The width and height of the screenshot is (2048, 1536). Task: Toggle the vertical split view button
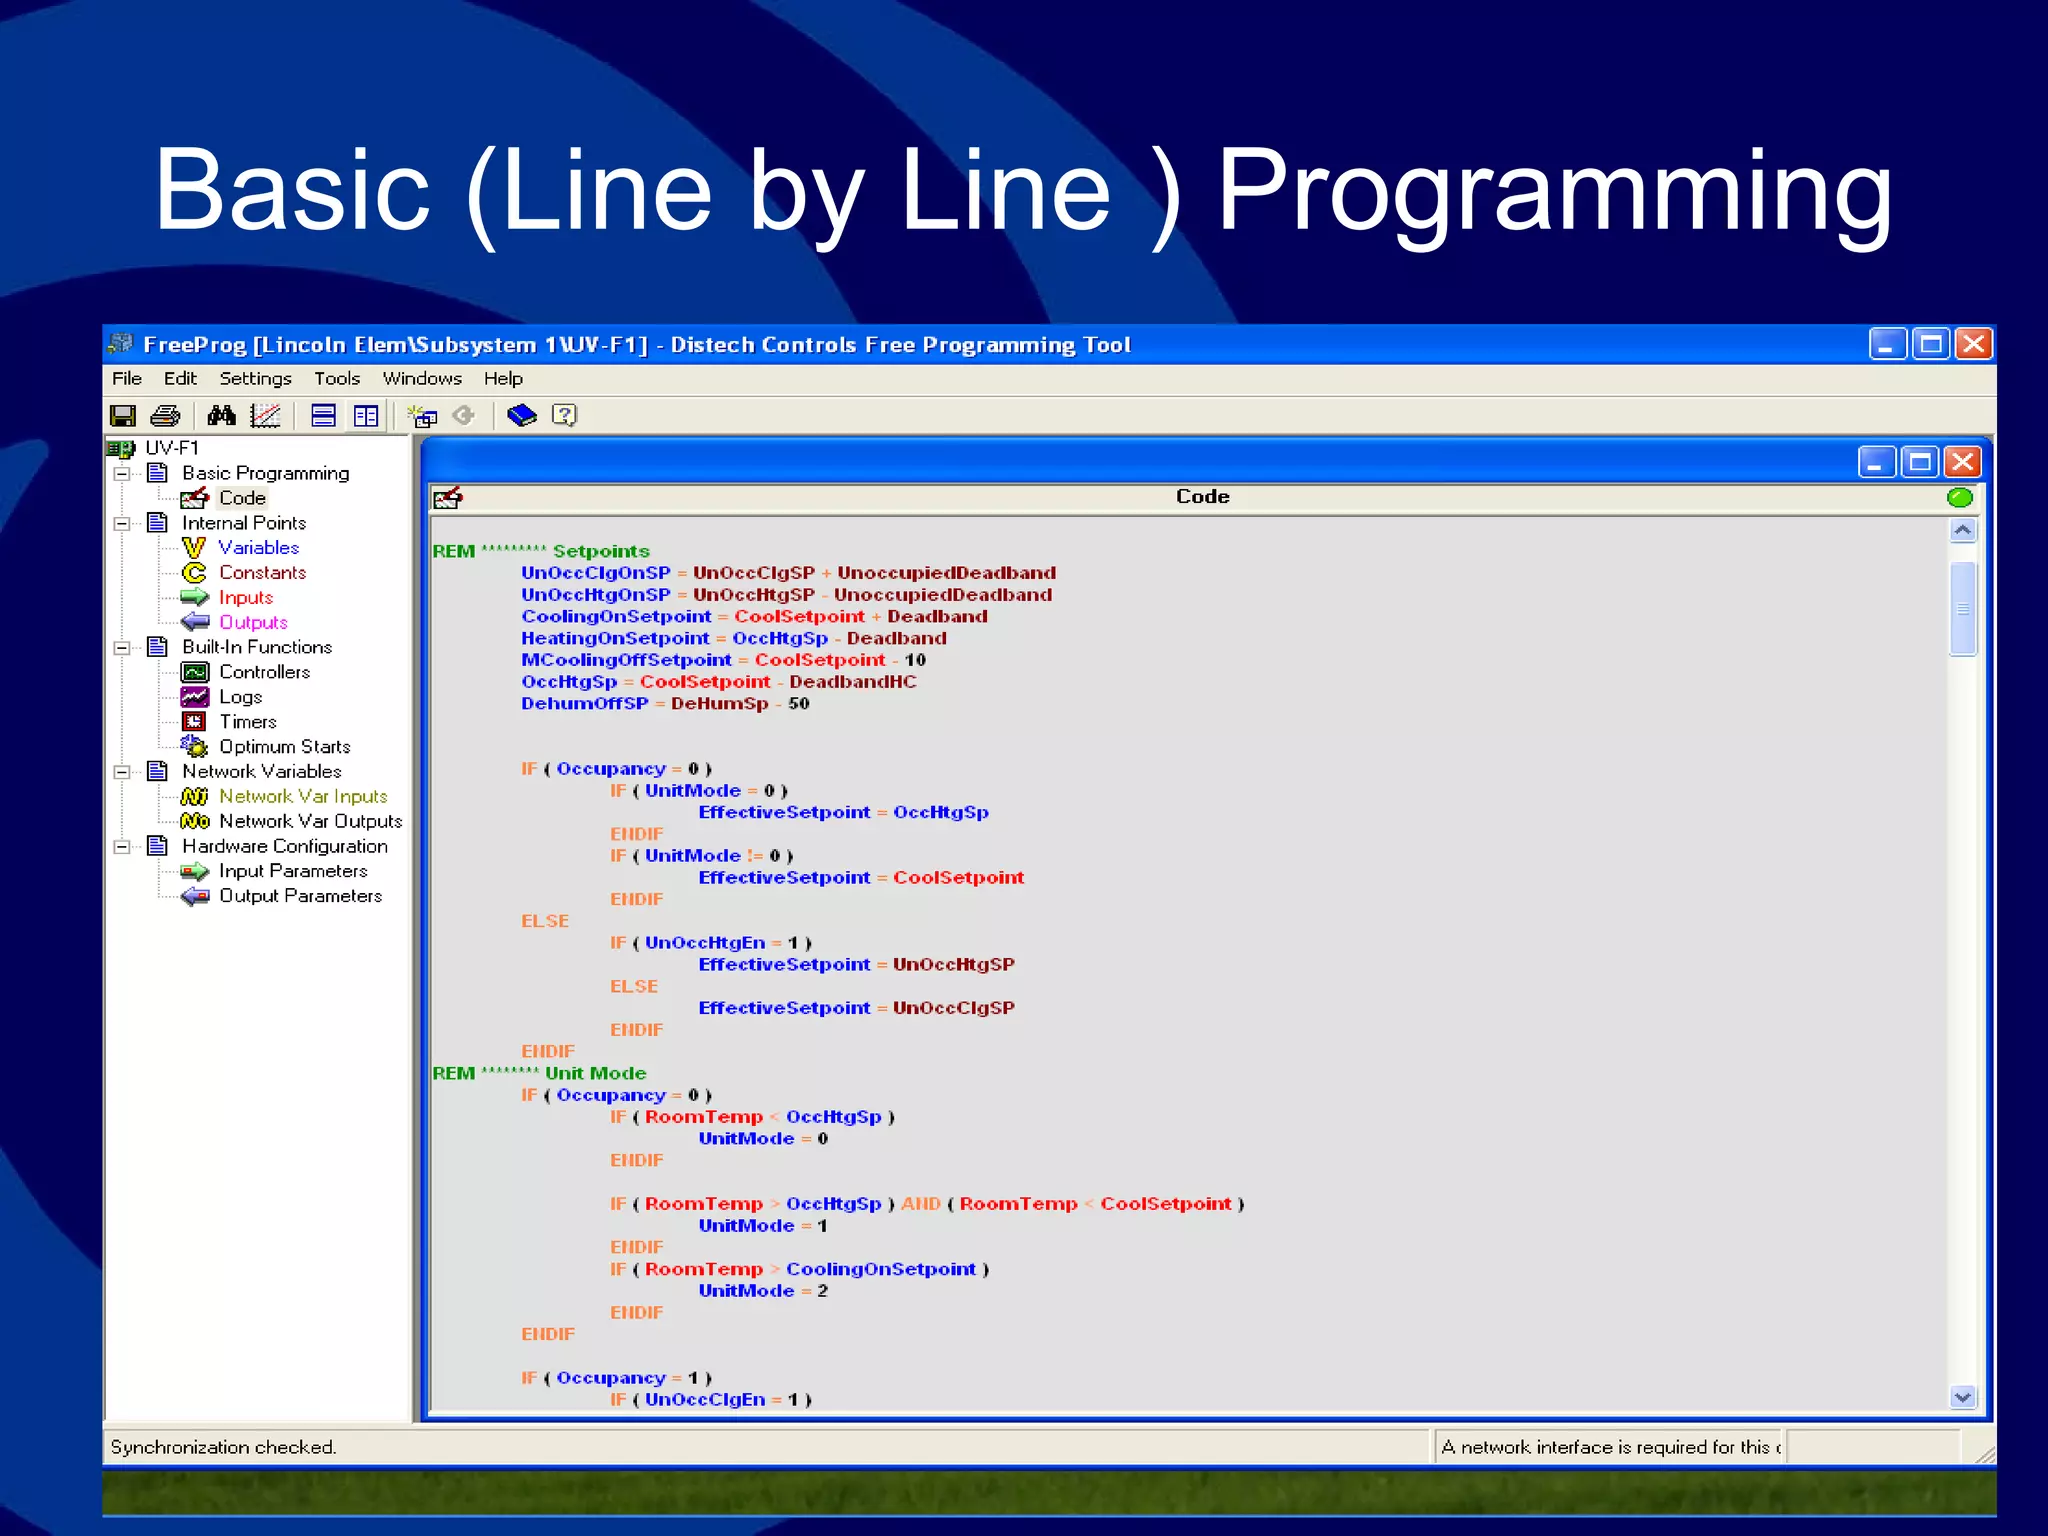(x=366, y=416)
